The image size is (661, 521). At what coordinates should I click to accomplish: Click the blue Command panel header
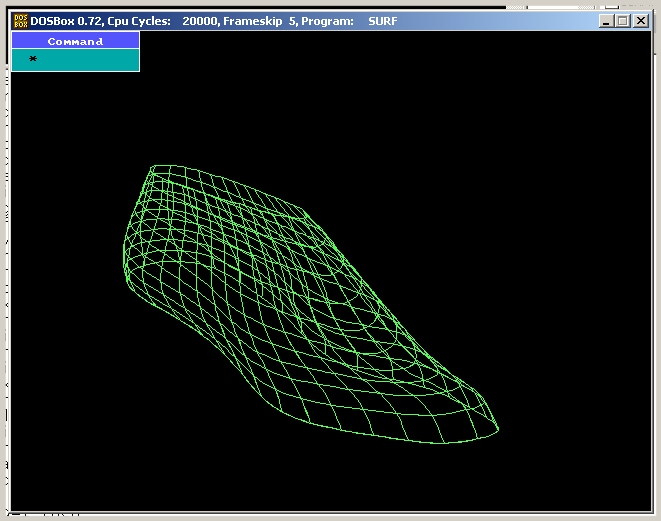coord(75,41)
